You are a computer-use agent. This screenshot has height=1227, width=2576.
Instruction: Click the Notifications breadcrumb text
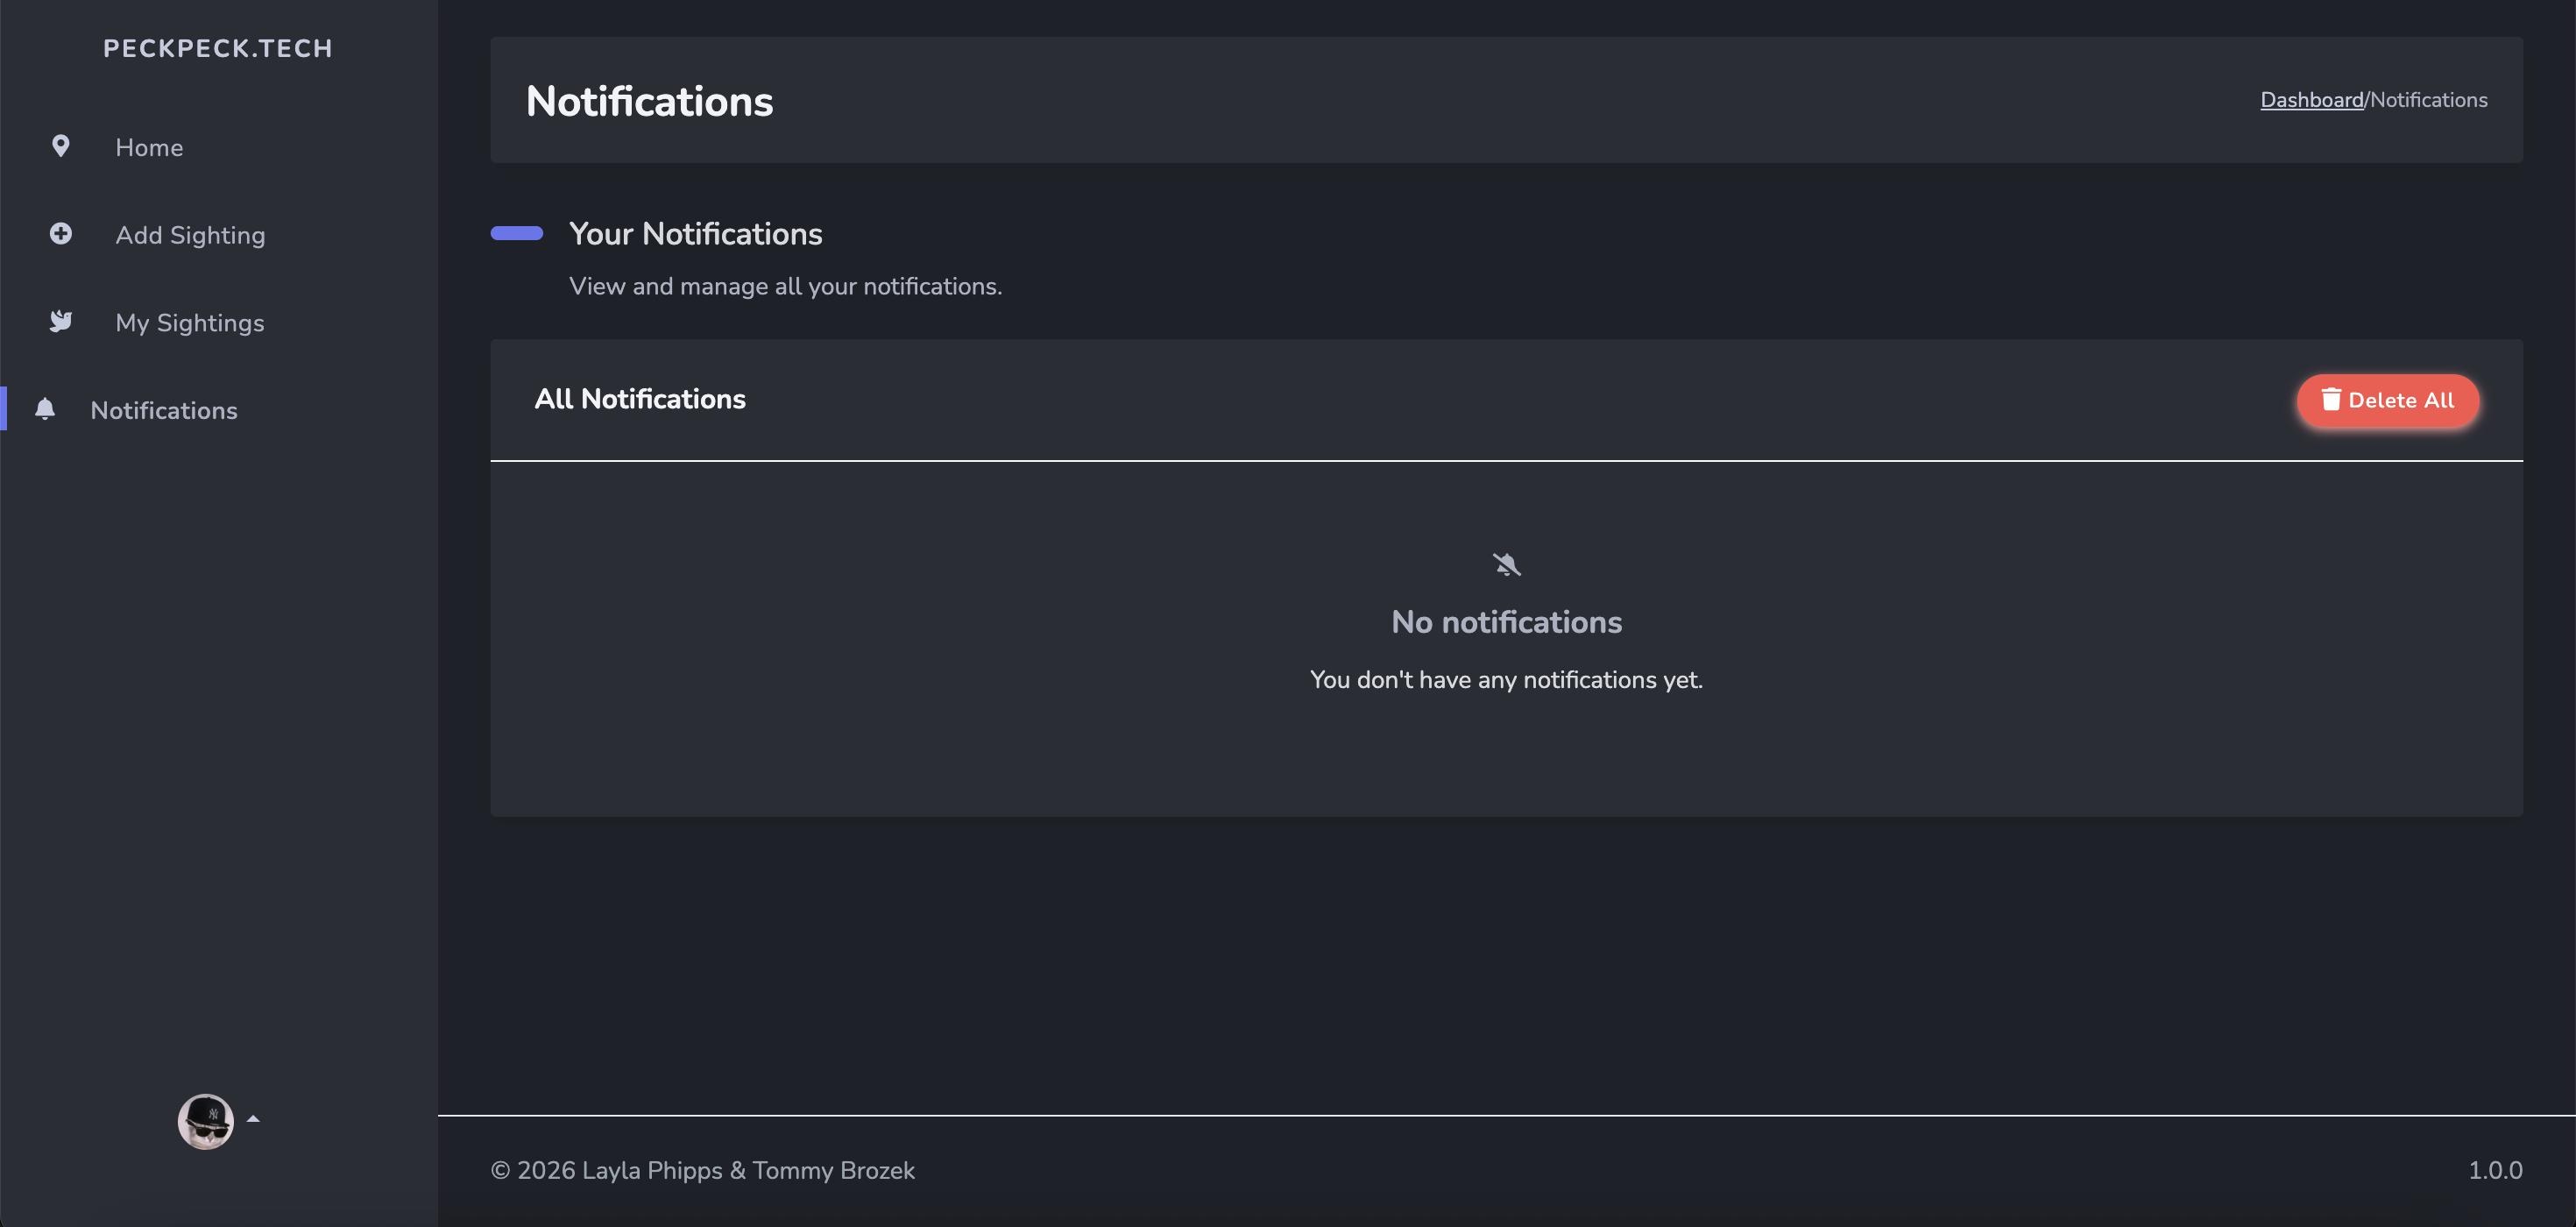click(x=2428, y=100)
